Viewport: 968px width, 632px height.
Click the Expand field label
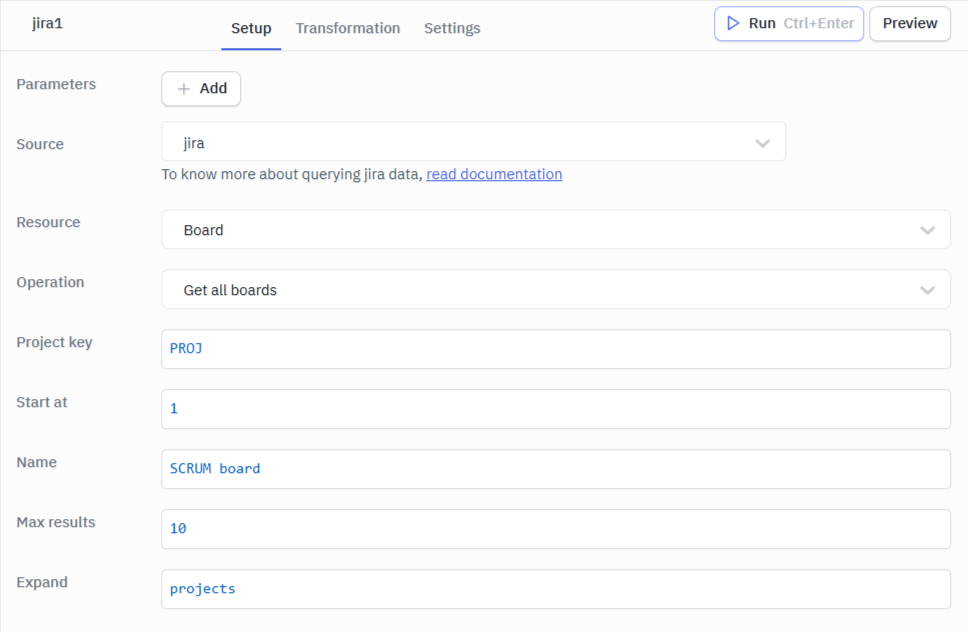click(x=42, y=582)
